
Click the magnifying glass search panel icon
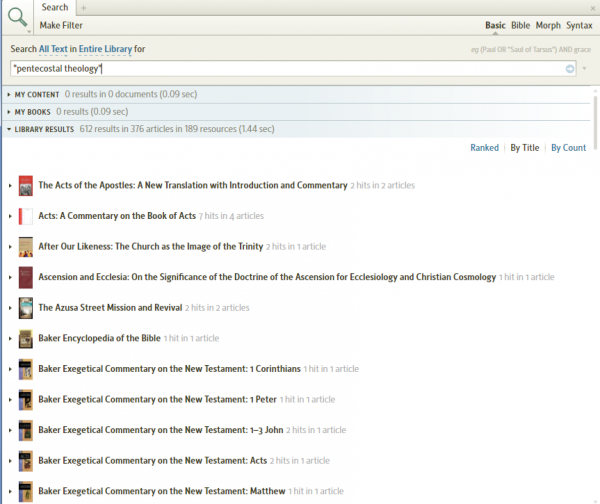(17, 17)
